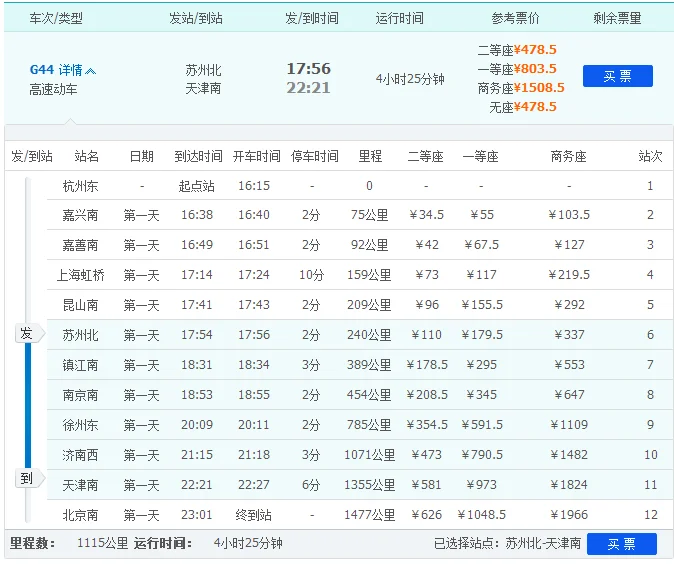The width and height of the screenshot is (674, 564).
Task: Select the 参考票价 column header
Action: pos(516,18)
